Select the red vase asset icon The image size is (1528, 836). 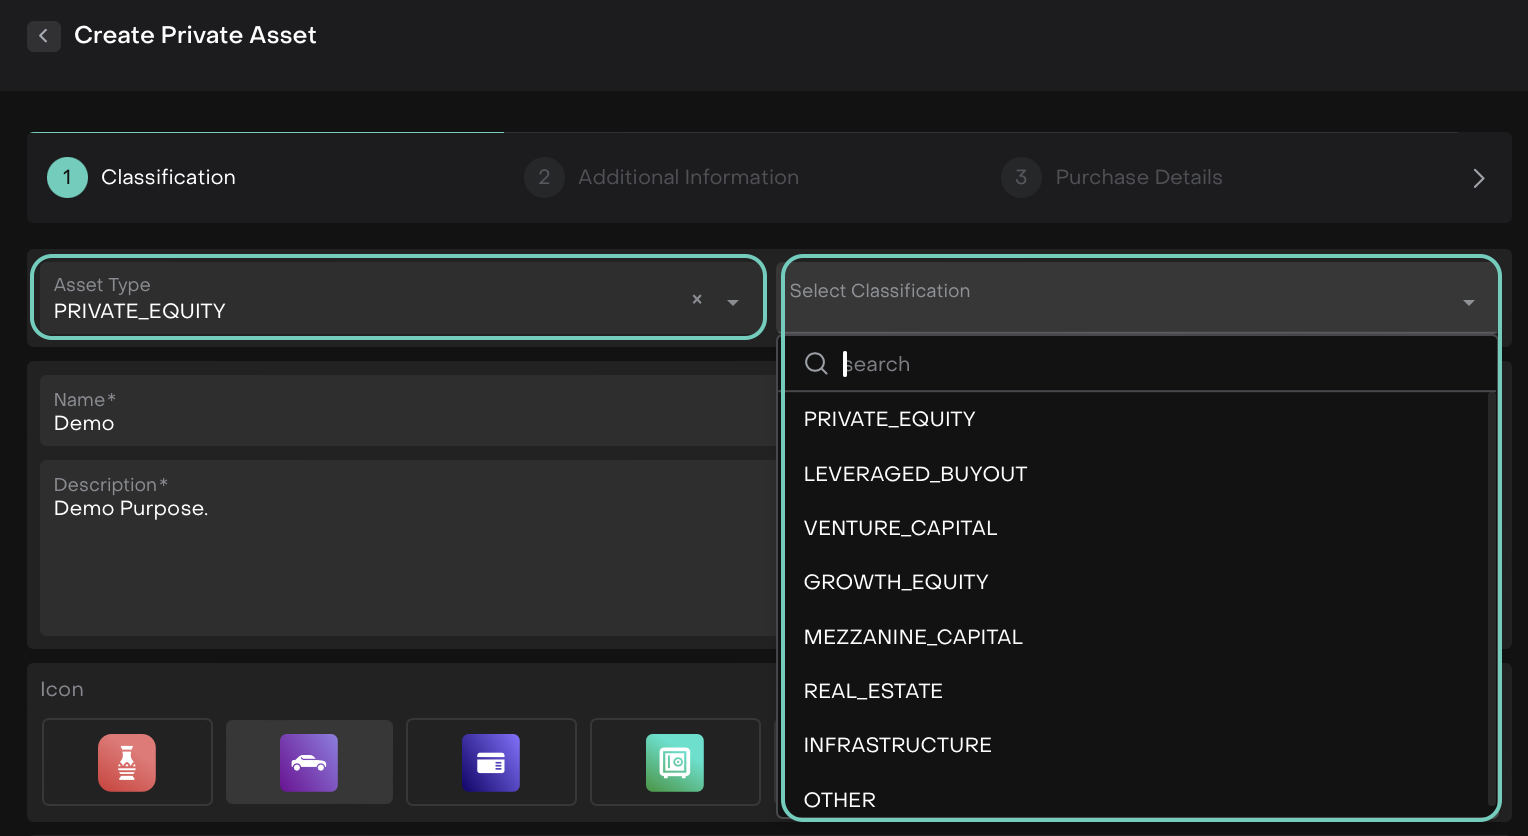(127, 762)
